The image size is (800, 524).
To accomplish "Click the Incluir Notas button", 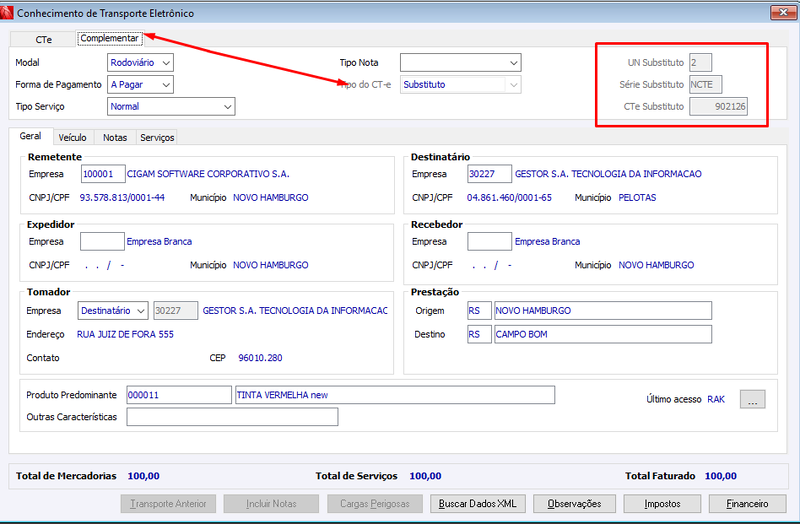I will [271, 504].
